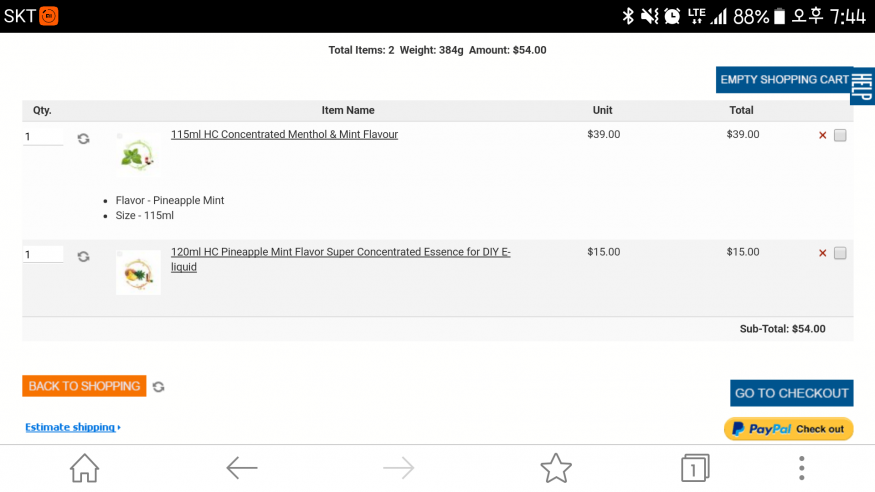Bookmark page with the star icon
This screenshot has height=492, width=875.
[x=556, y=468]
